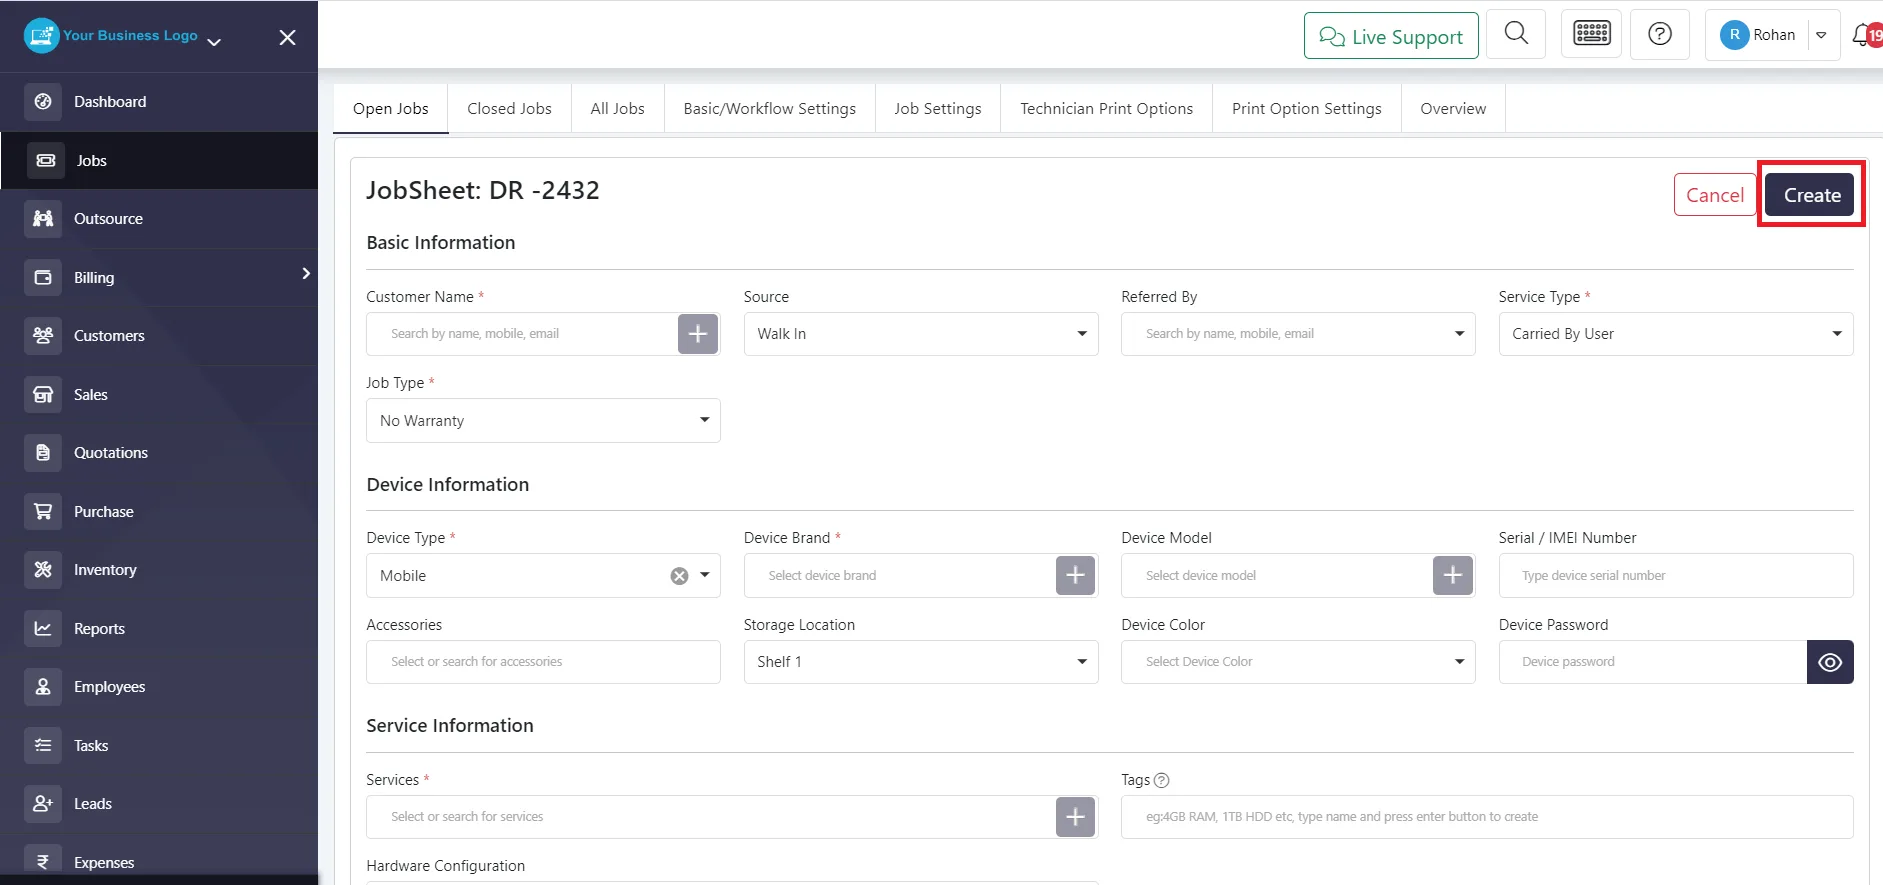Viewport: 1883px width, 885px height.
Task: Open Leads add-person icon
Action: tap(43, 803)
